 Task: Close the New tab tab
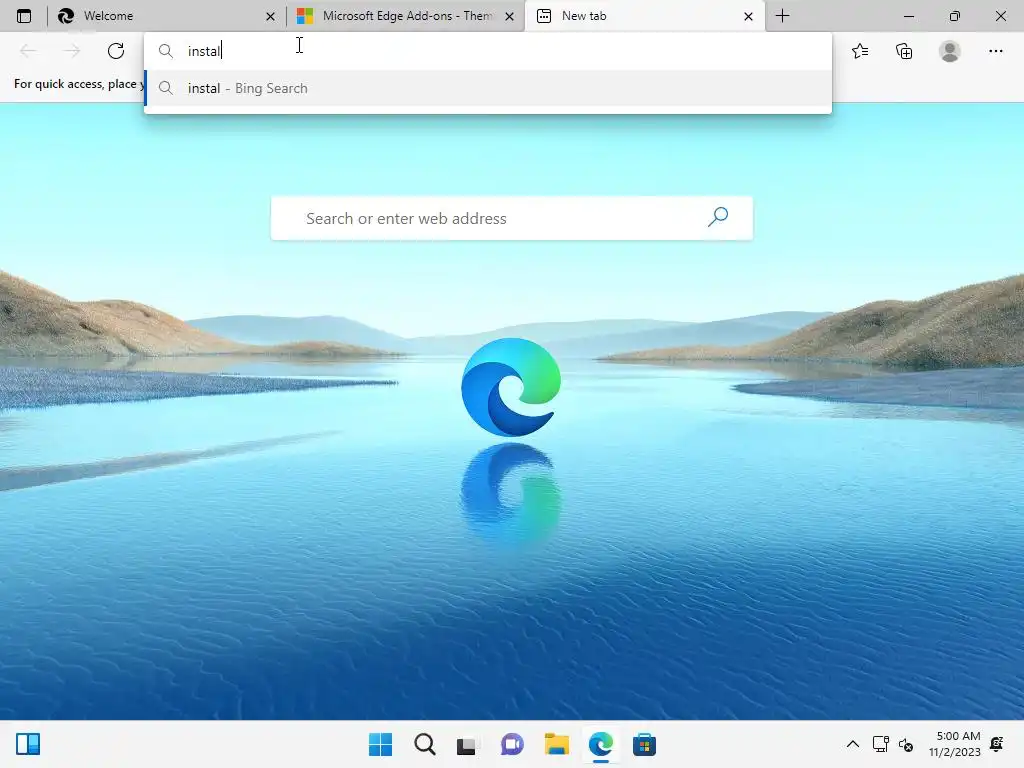point(748,16)
